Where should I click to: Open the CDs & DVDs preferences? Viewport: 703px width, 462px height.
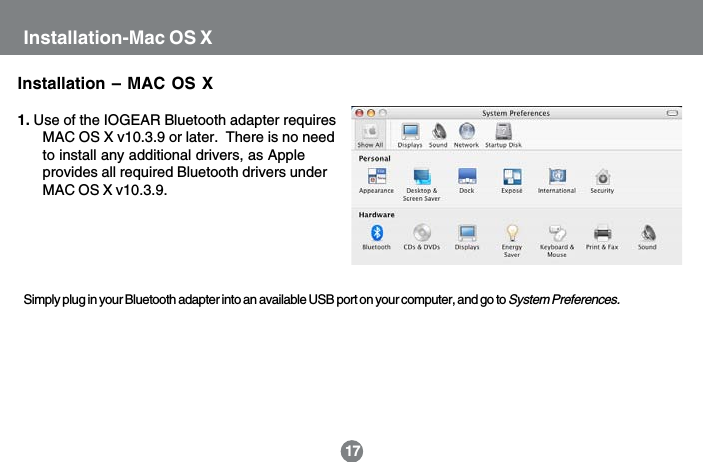tap(421, 237)
